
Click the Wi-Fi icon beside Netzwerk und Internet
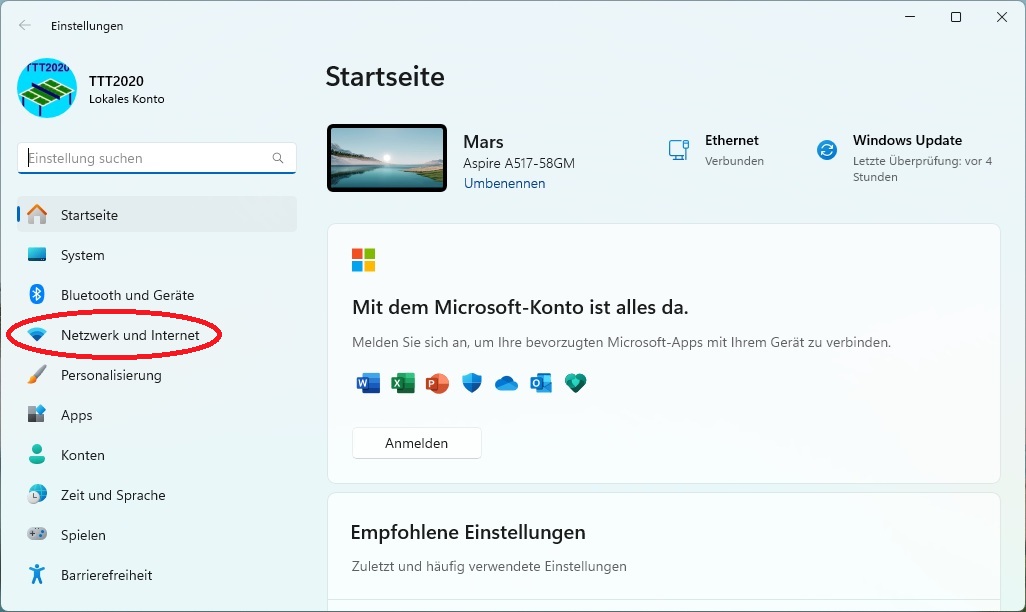point(37,334)
